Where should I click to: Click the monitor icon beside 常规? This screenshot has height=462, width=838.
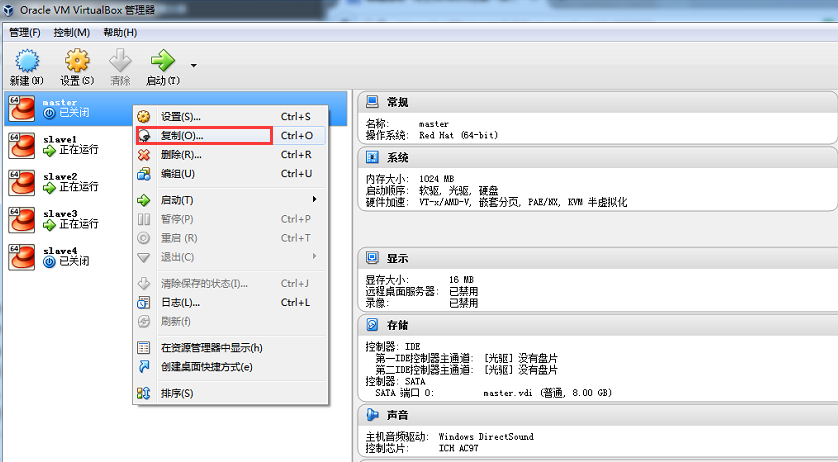tap(372, 102)
